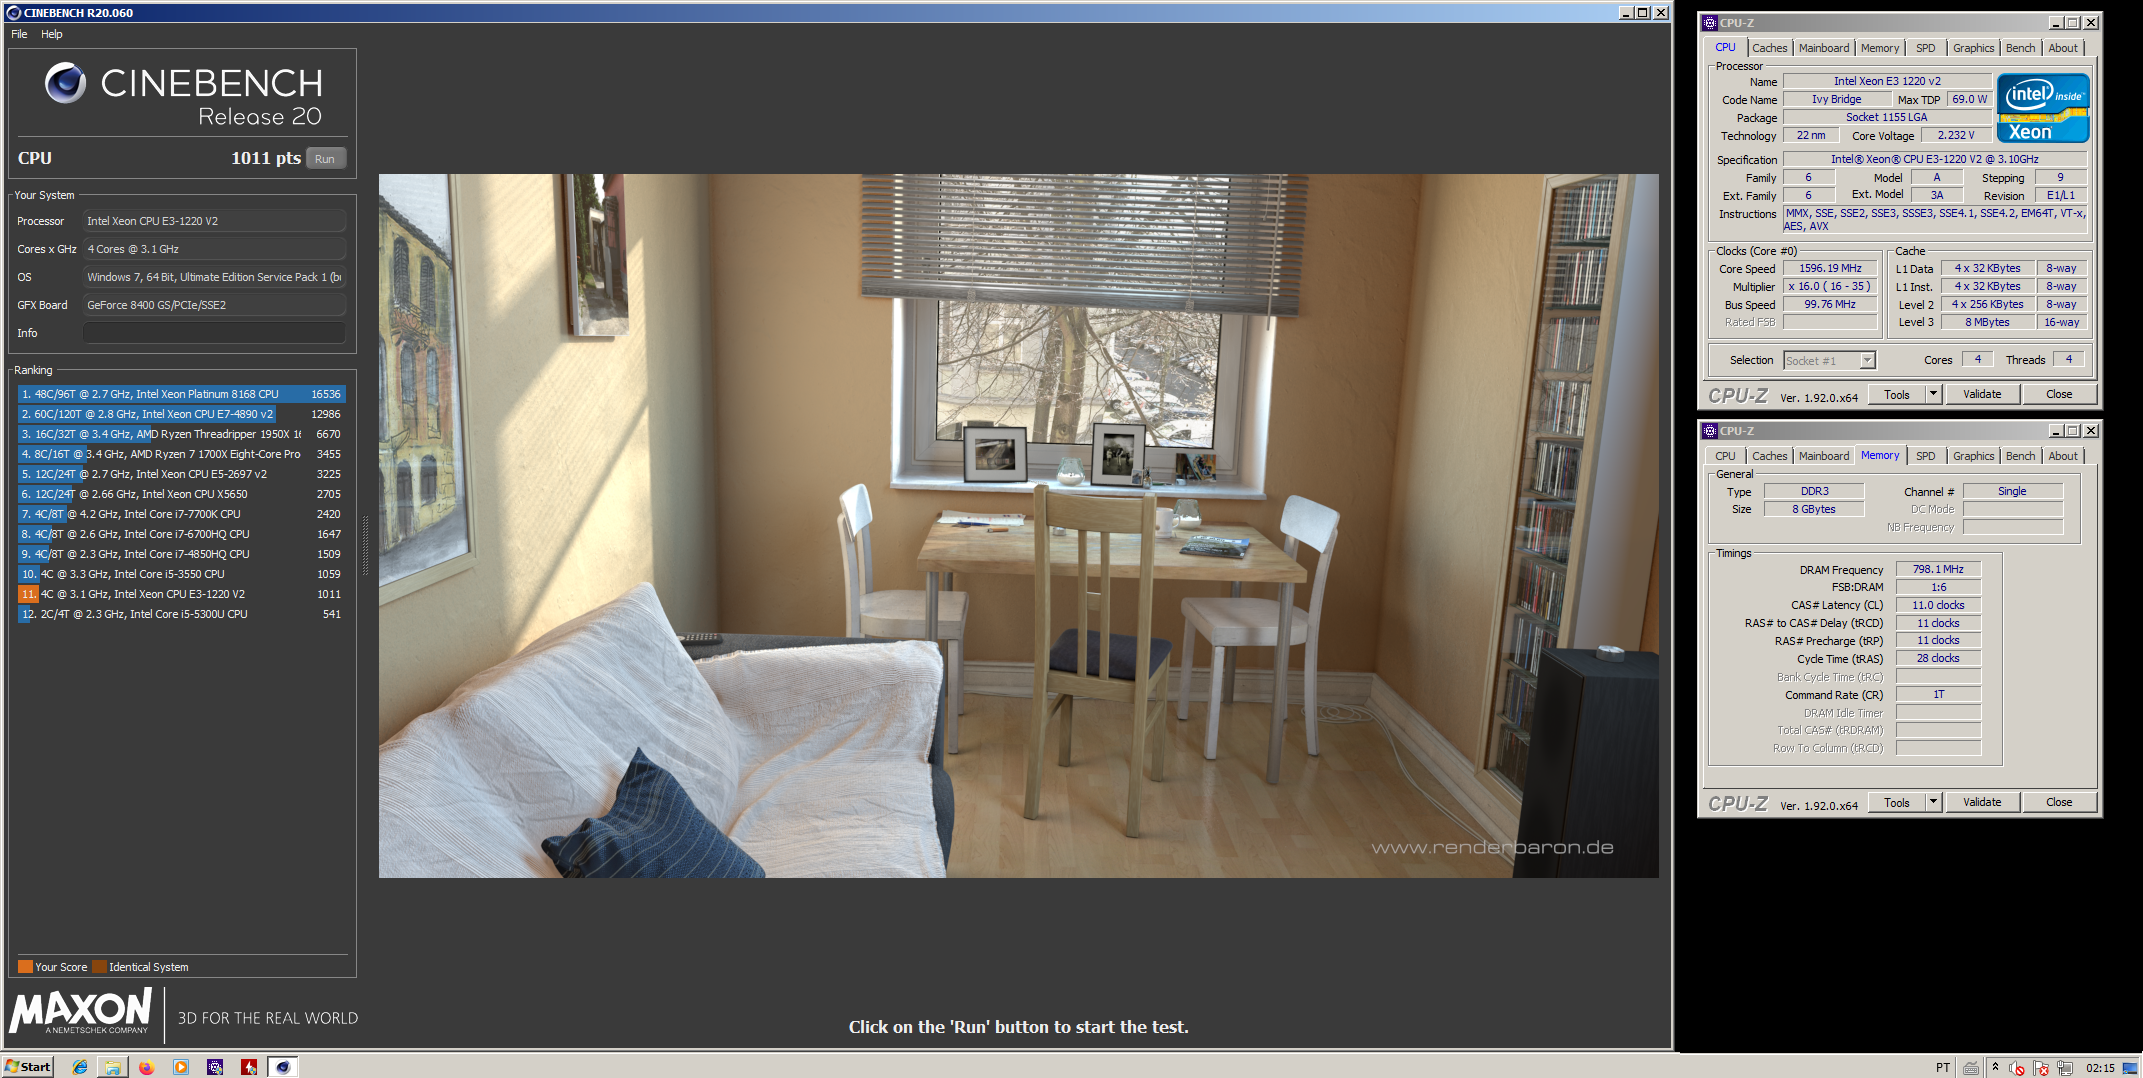Click Validate in the lower CPU-Z window
Screen dimensions: 2143x1078
coord(1982,802)
